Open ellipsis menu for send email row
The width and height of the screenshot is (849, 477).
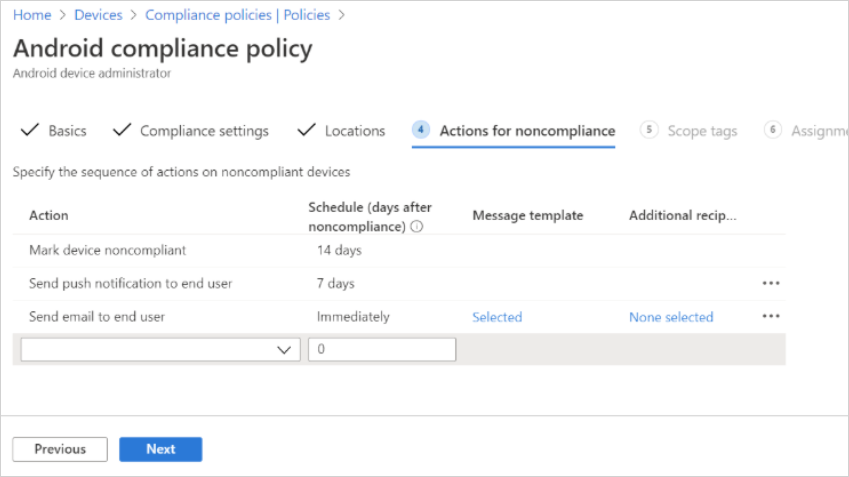(x=770, y=316)
